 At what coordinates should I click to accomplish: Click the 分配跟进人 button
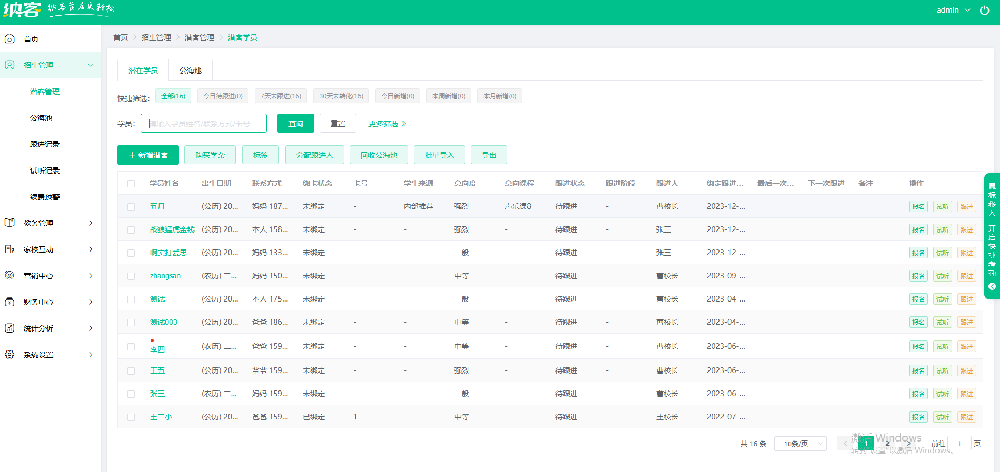pyautogui.click(x=314, y=155)
